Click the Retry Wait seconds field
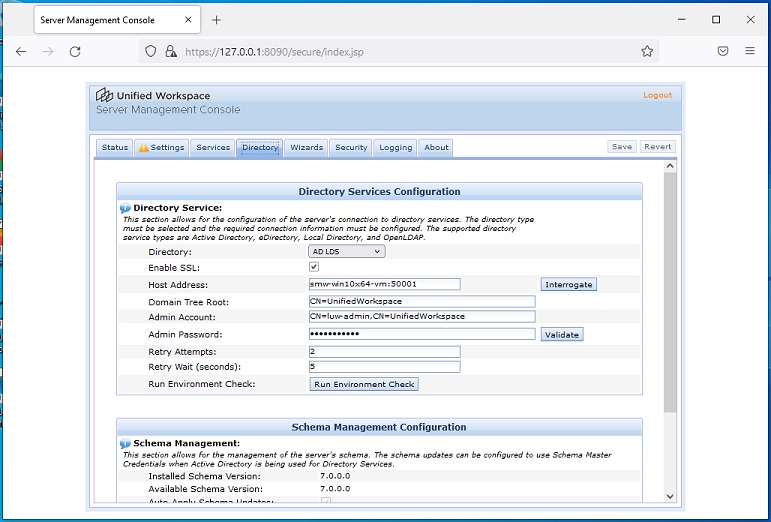 (x=385, y=367)
